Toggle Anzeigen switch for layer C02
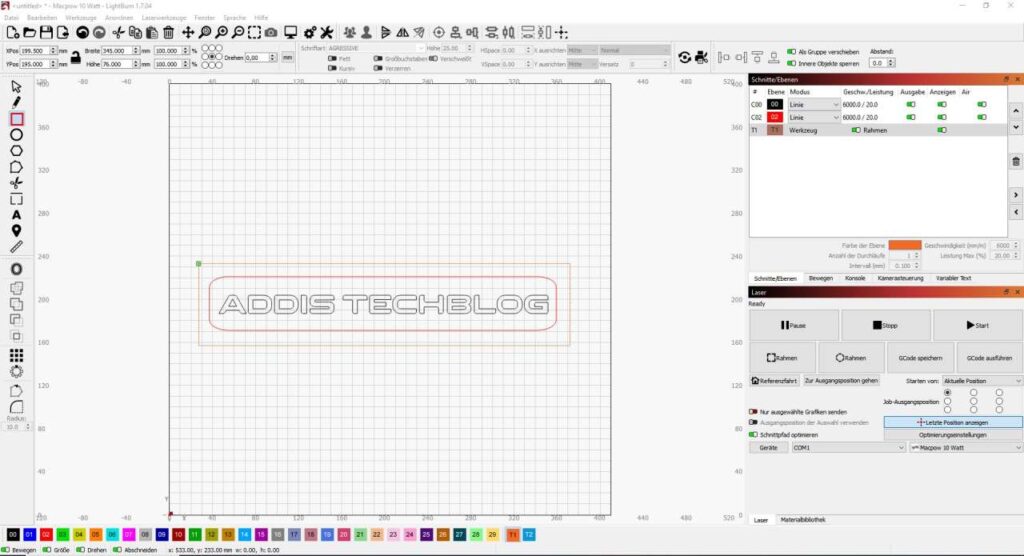This screenshot has height=556, width=1024. [x=942, y=118]
